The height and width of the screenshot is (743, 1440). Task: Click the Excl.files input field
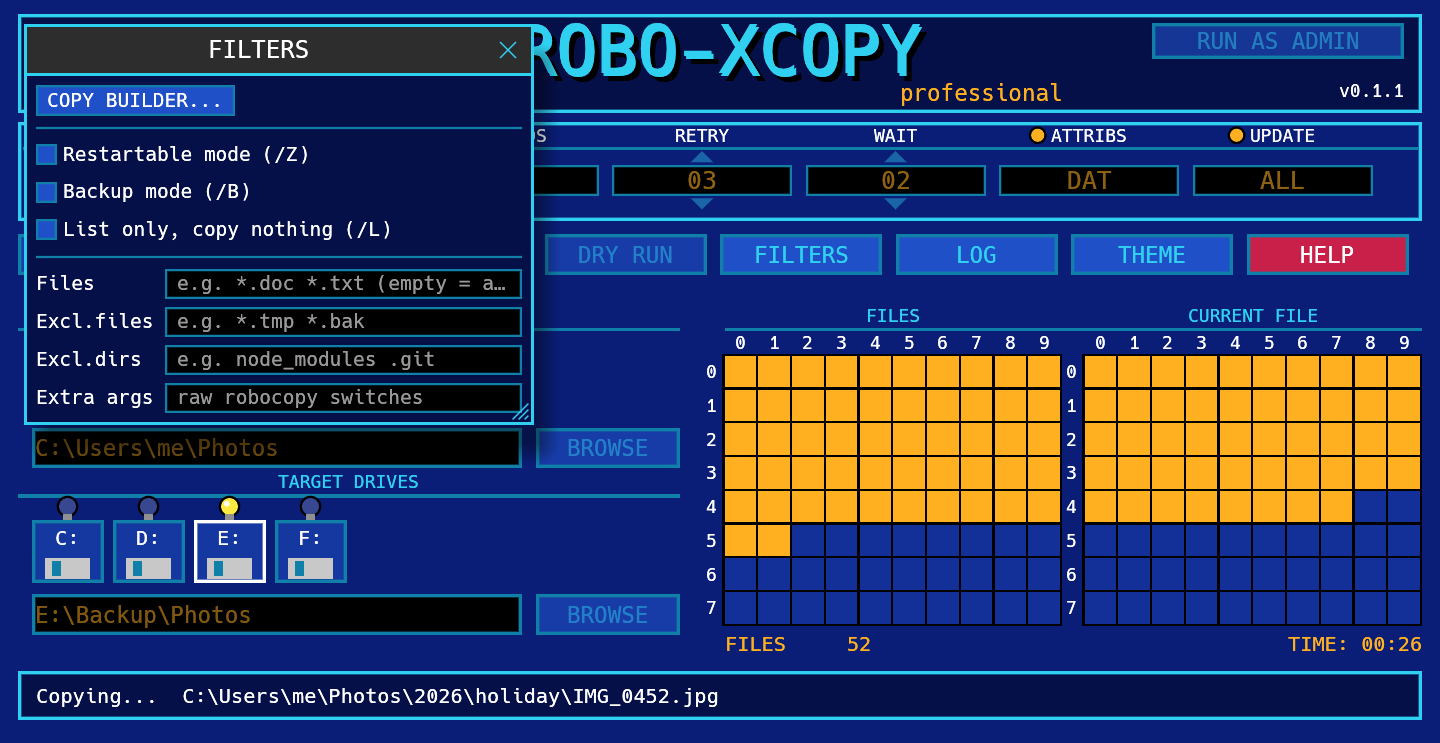(344, 322)
